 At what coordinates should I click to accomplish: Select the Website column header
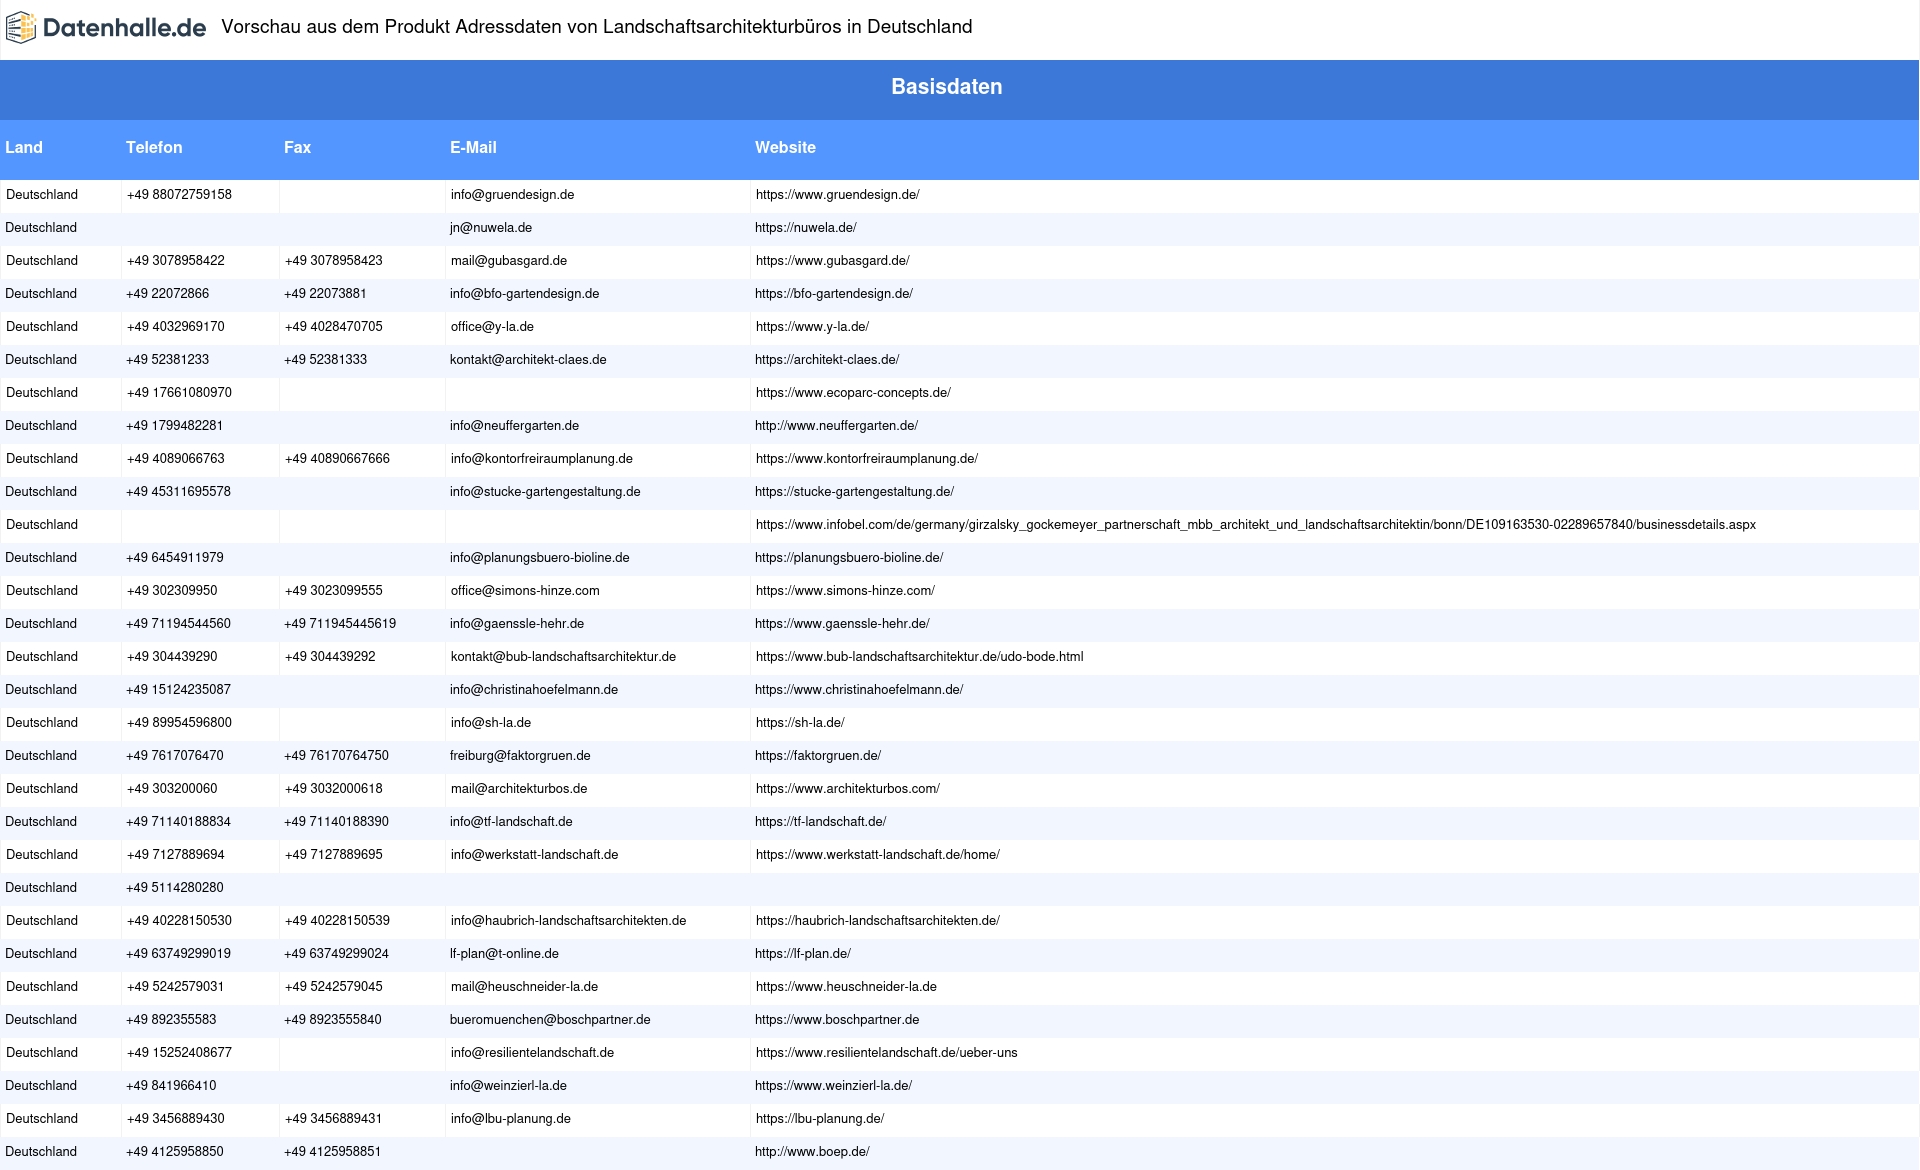(785, 147)
